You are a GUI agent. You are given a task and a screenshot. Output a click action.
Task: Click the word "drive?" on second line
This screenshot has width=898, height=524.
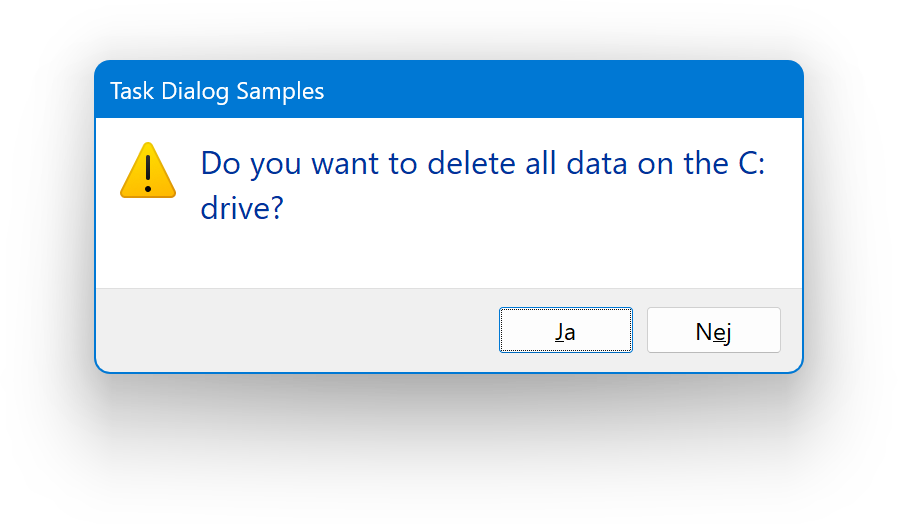pyautogui.click(x=242, y=208)
